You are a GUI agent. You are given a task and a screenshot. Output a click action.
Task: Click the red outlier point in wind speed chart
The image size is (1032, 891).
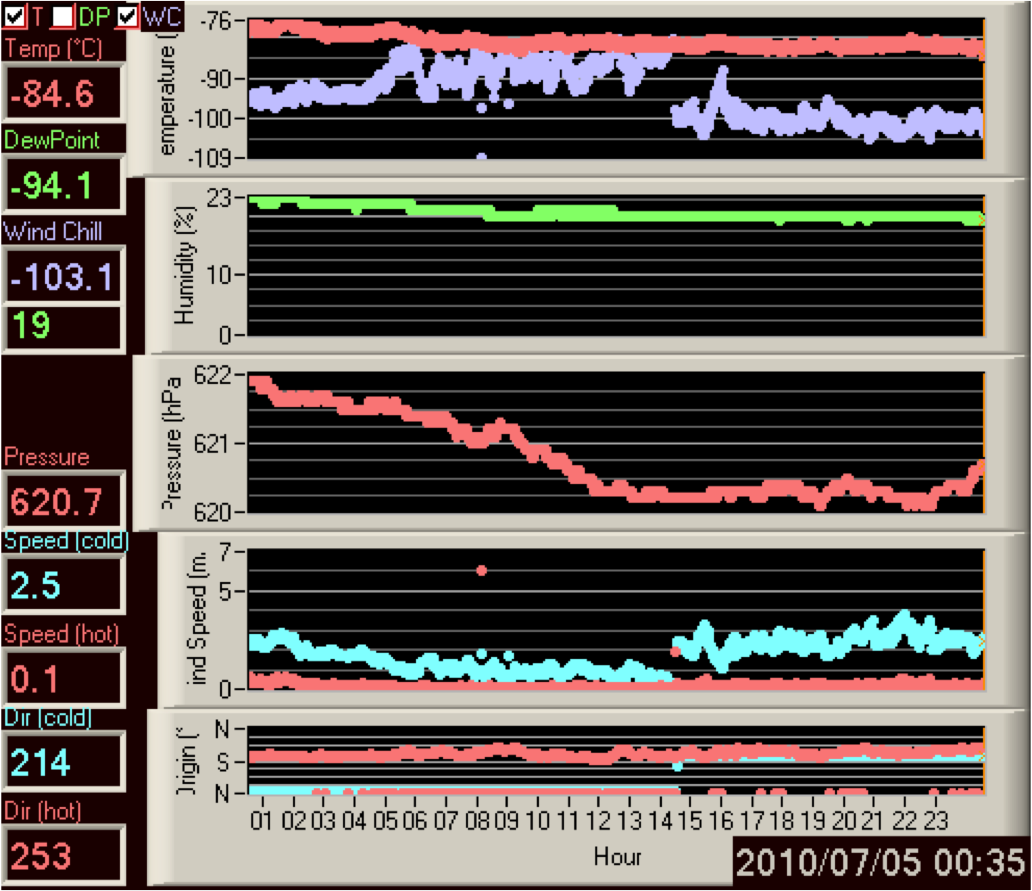481,570
